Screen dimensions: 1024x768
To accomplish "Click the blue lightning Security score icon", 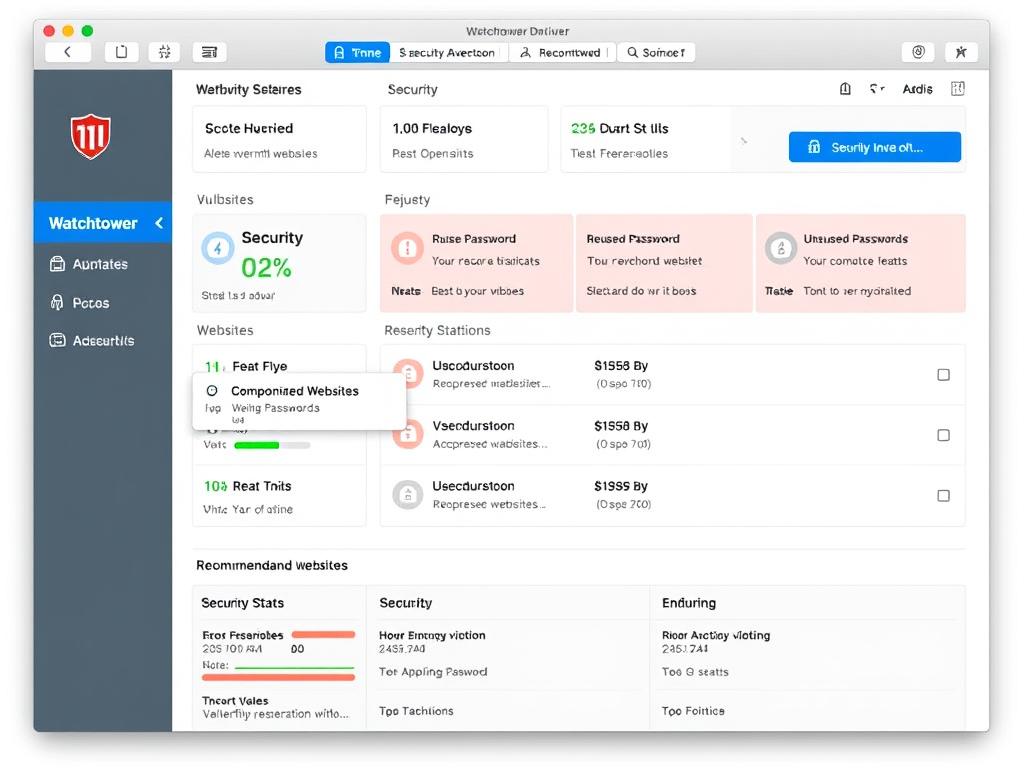I will 217,248.
